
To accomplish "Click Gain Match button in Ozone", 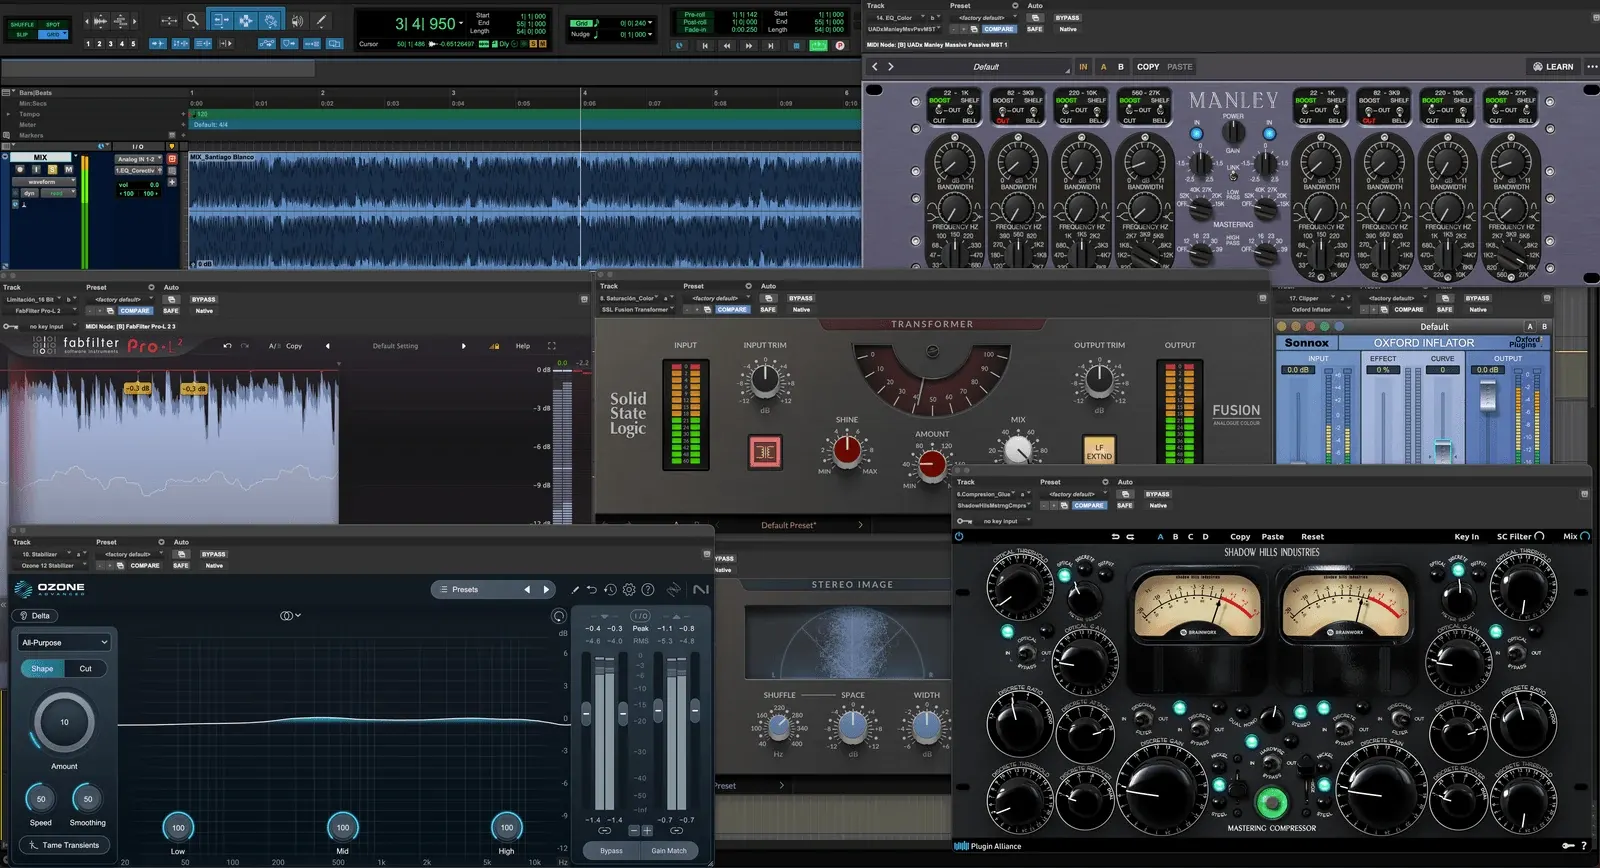I will pyautogui.click(x=669, y=851).
